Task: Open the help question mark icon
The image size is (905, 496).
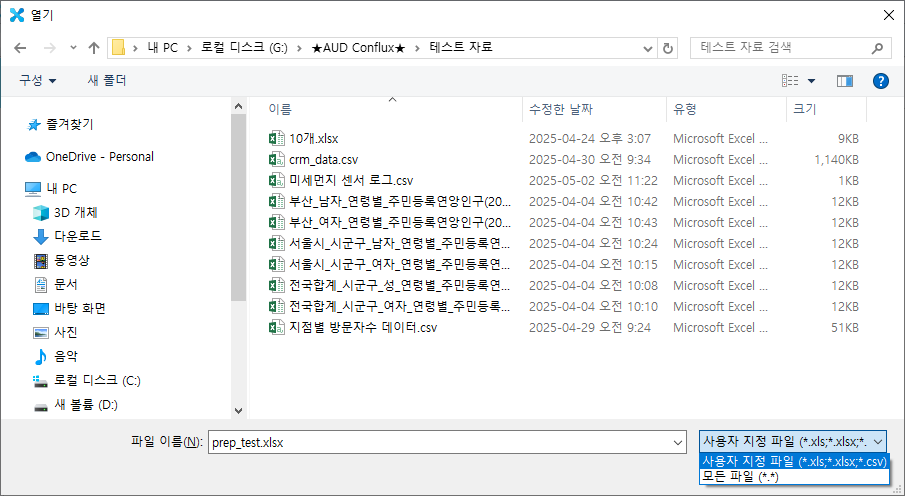Action: [880, 81]
